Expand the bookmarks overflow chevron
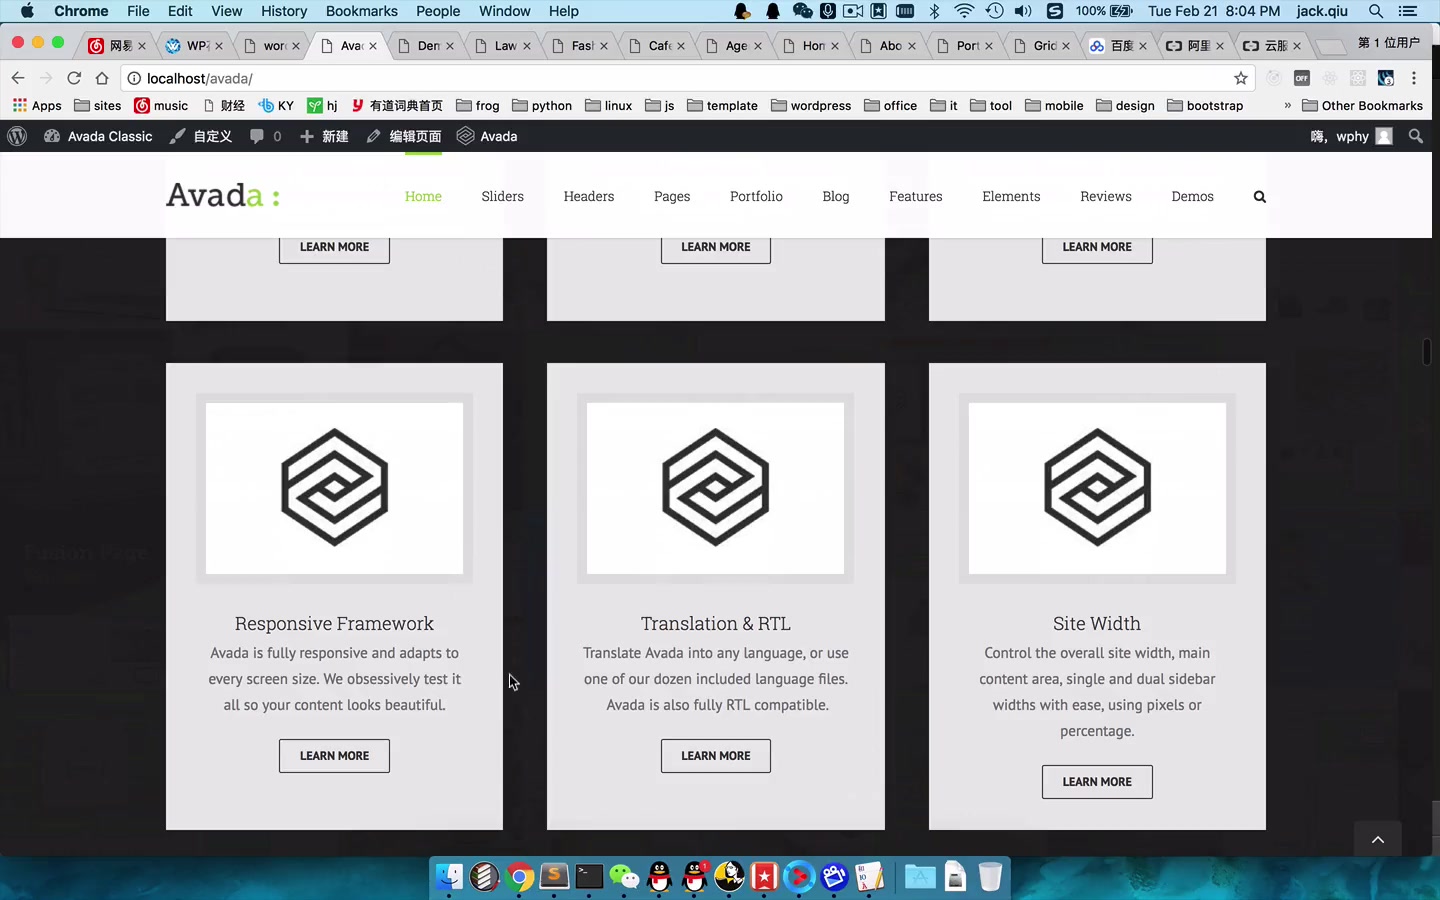 pos(1287,105)
